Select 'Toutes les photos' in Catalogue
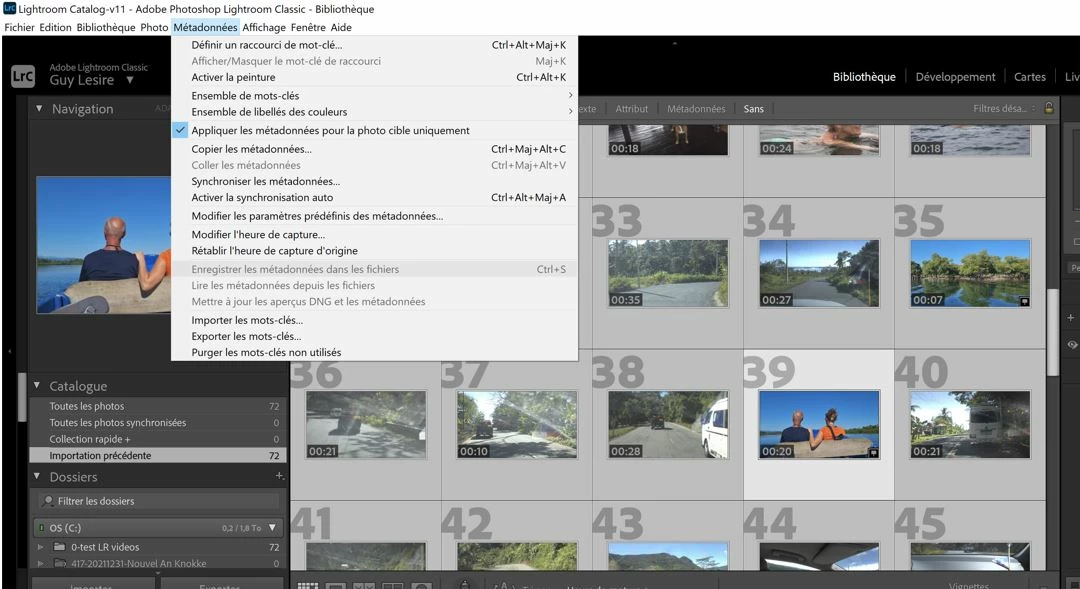The width and height of the screenshot is (1080, 589). coord(158,406)
